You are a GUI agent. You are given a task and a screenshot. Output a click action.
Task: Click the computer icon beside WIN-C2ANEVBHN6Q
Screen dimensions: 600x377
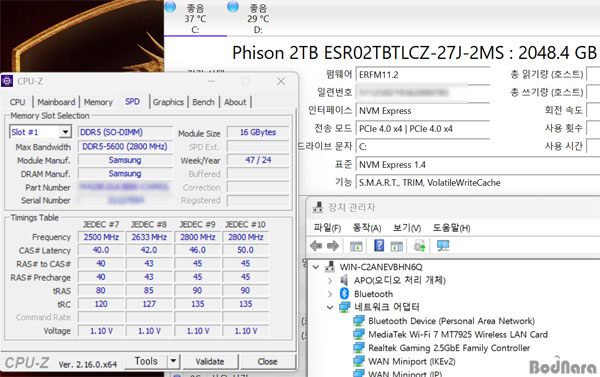(329, 267)
